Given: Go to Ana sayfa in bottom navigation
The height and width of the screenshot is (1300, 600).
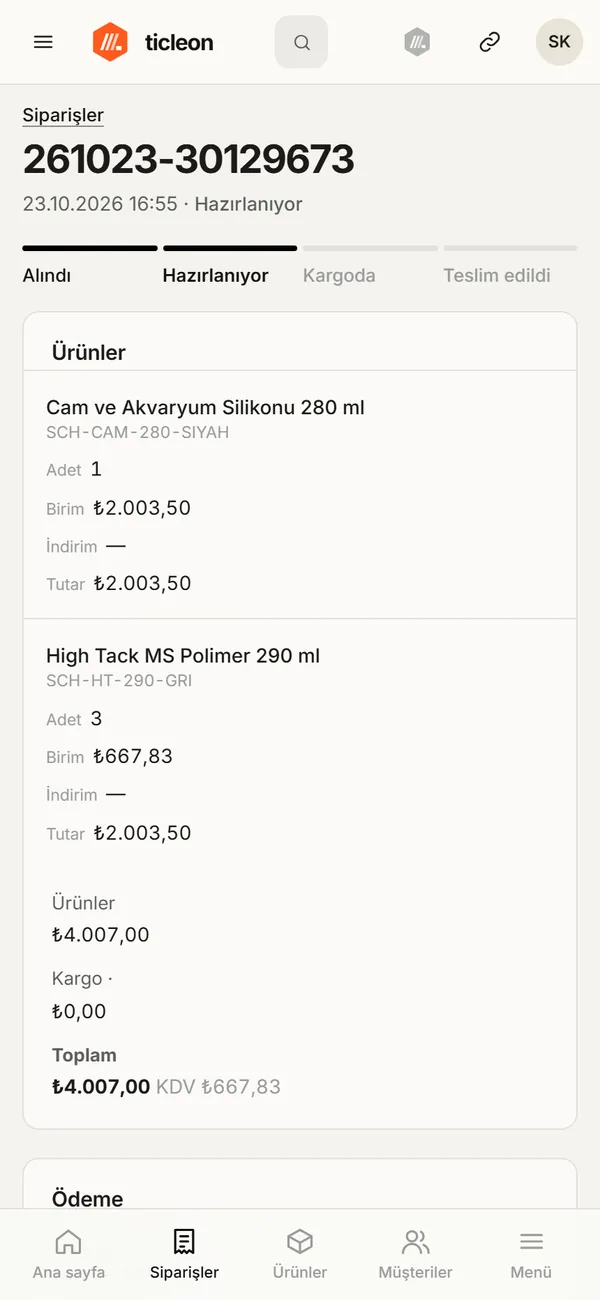Looking at the screenshot, I should [69, 1254].
